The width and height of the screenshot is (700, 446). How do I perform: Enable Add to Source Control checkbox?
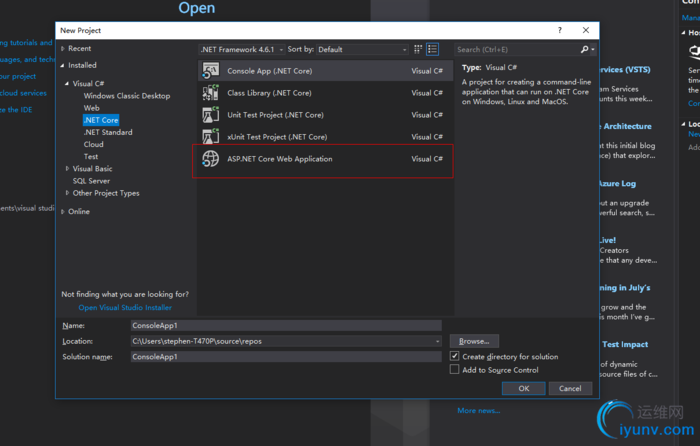[x=454, y=369]
